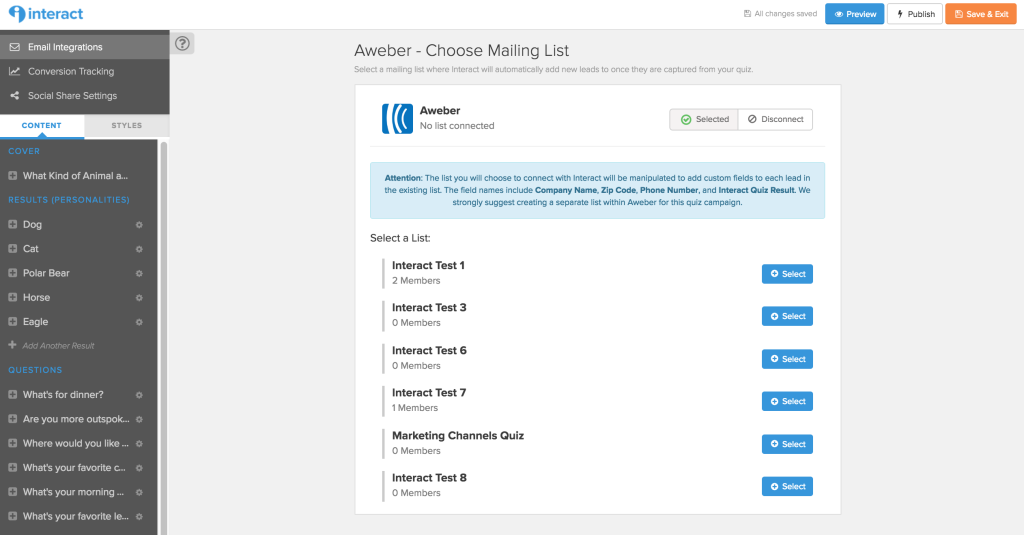Click the Marketing Channels Quiz list name
The width and height of the screenshot is (1024, 535).
pyautogui.click(x=458, y=436)
